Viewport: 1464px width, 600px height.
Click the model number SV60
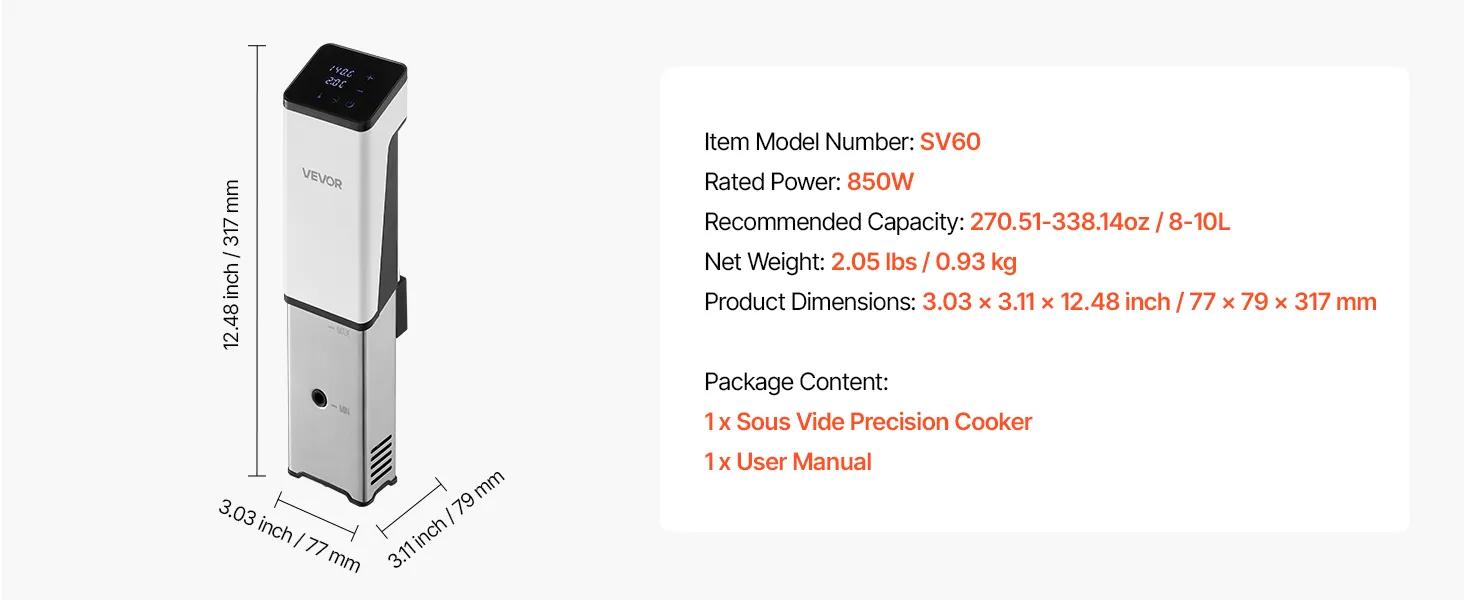950,142
